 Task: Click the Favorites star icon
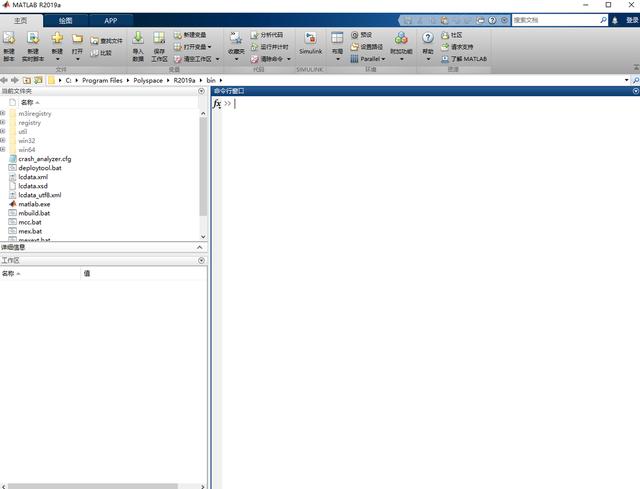click(236, 38)
